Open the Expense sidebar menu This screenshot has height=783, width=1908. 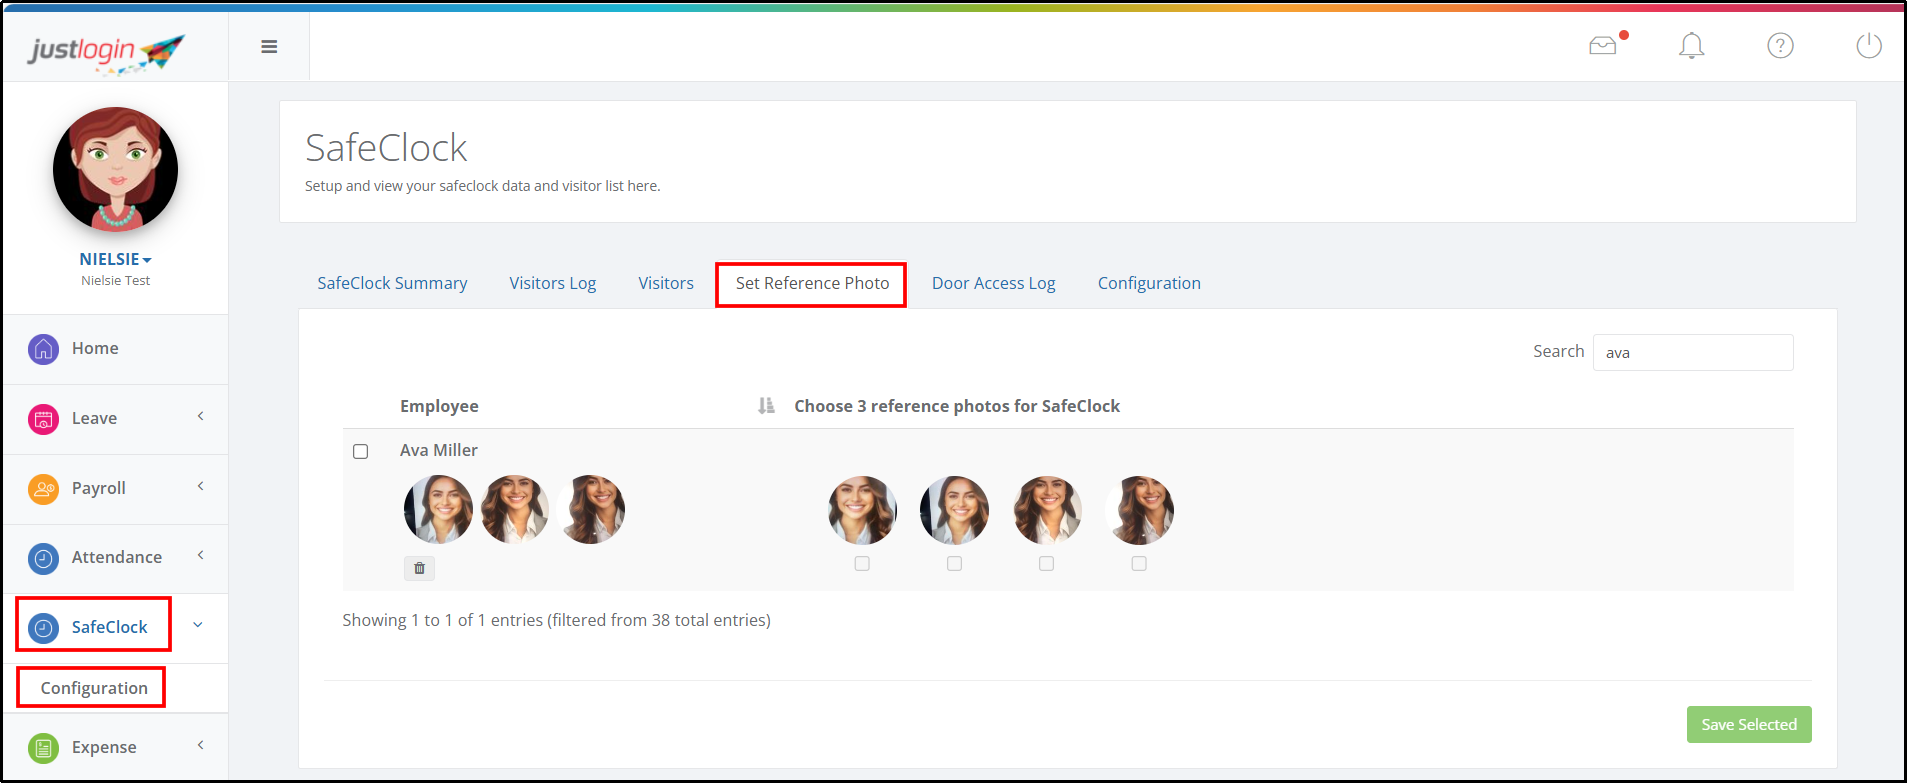point(104,748)
